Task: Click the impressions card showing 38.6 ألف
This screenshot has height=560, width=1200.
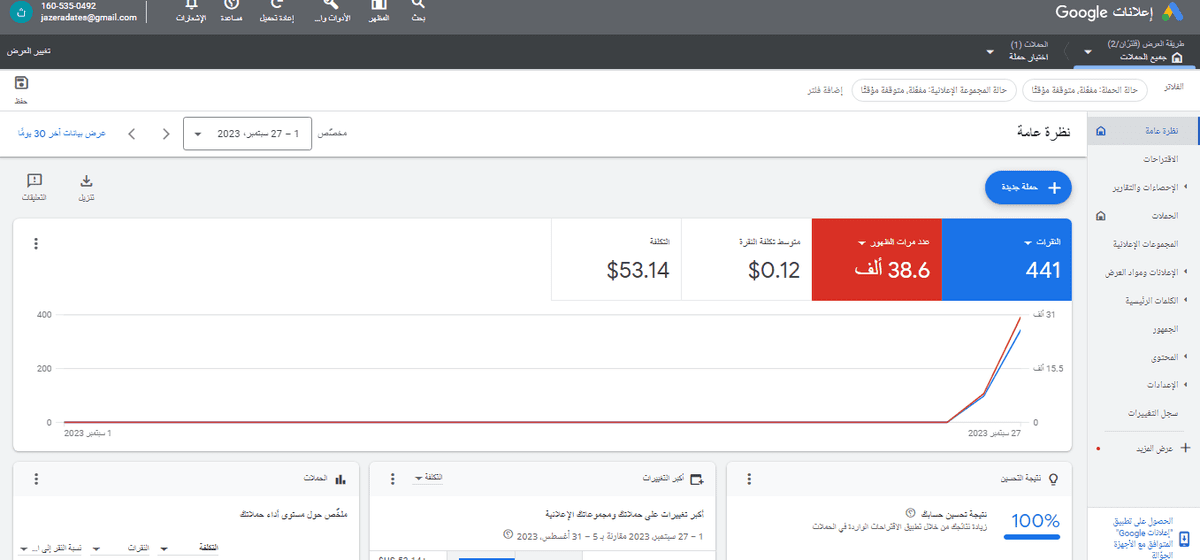Action: pos(876,260)
